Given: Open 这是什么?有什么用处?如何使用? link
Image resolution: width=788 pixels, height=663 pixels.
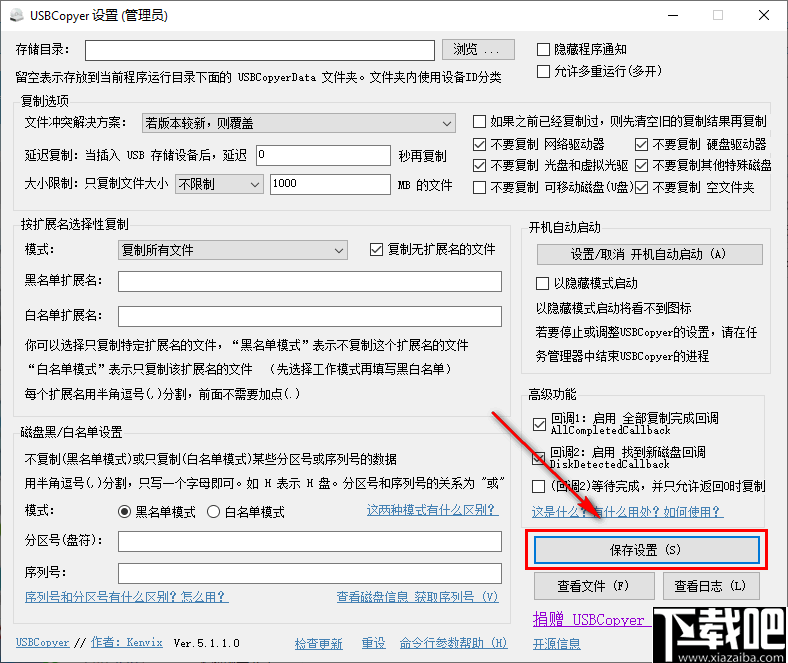Looking at the screenshot, I should pos(627,512).
